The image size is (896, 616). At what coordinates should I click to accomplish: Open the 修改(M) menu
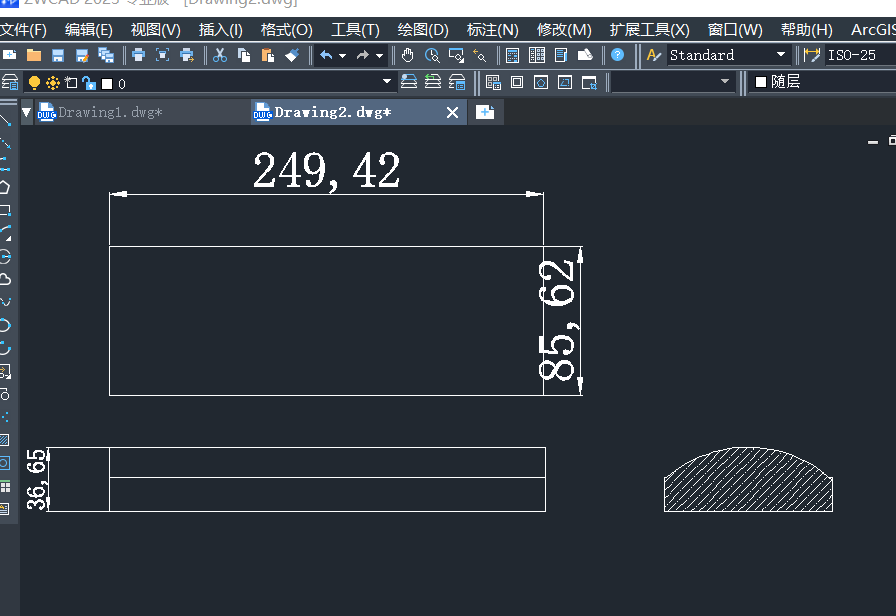[564, 30]
